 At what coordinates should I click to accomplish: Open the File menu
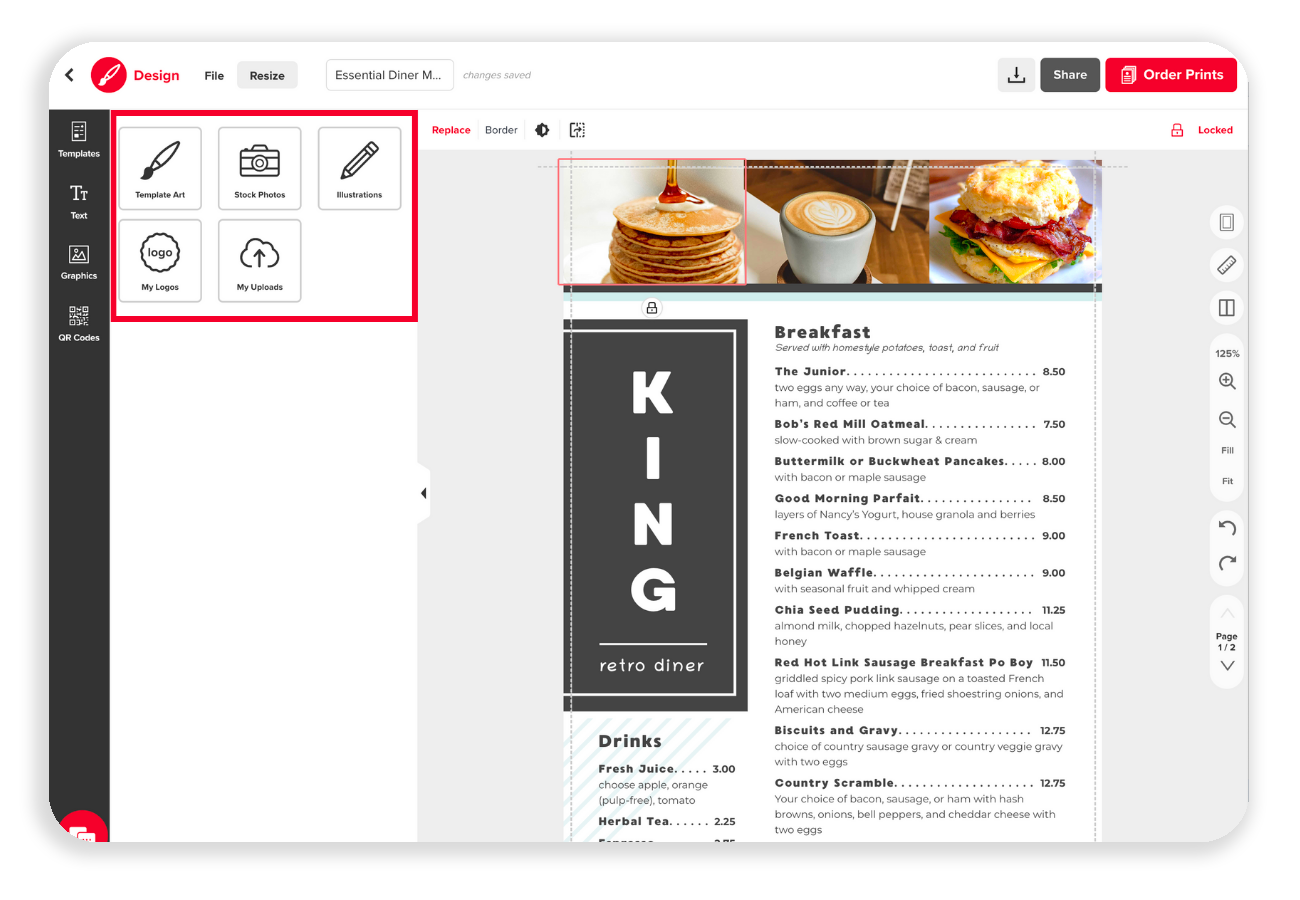(x=214, y=76)
